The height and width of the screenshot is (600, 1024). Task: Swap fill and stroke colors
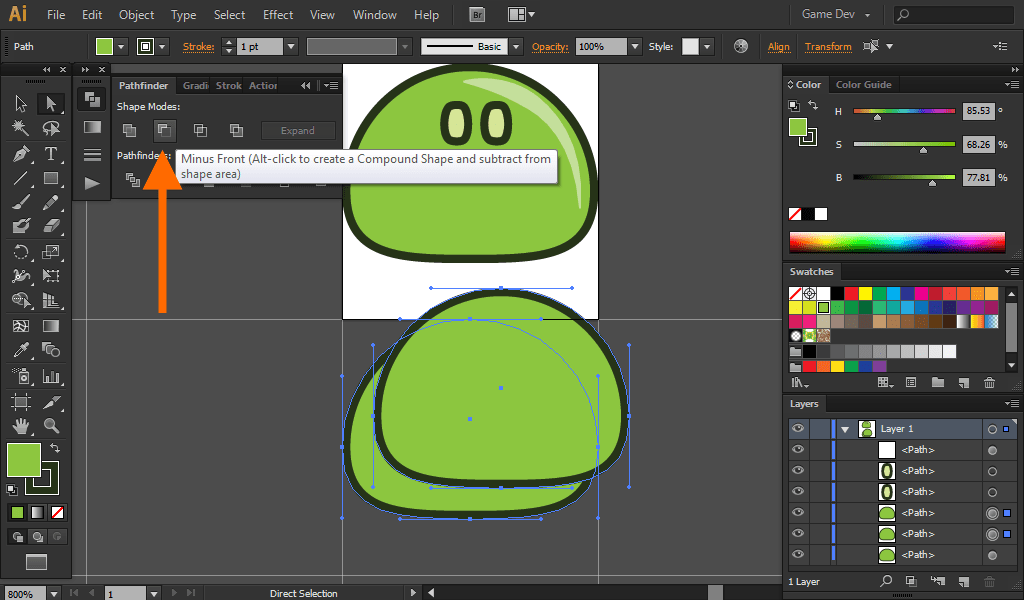(x=55, y=448)
